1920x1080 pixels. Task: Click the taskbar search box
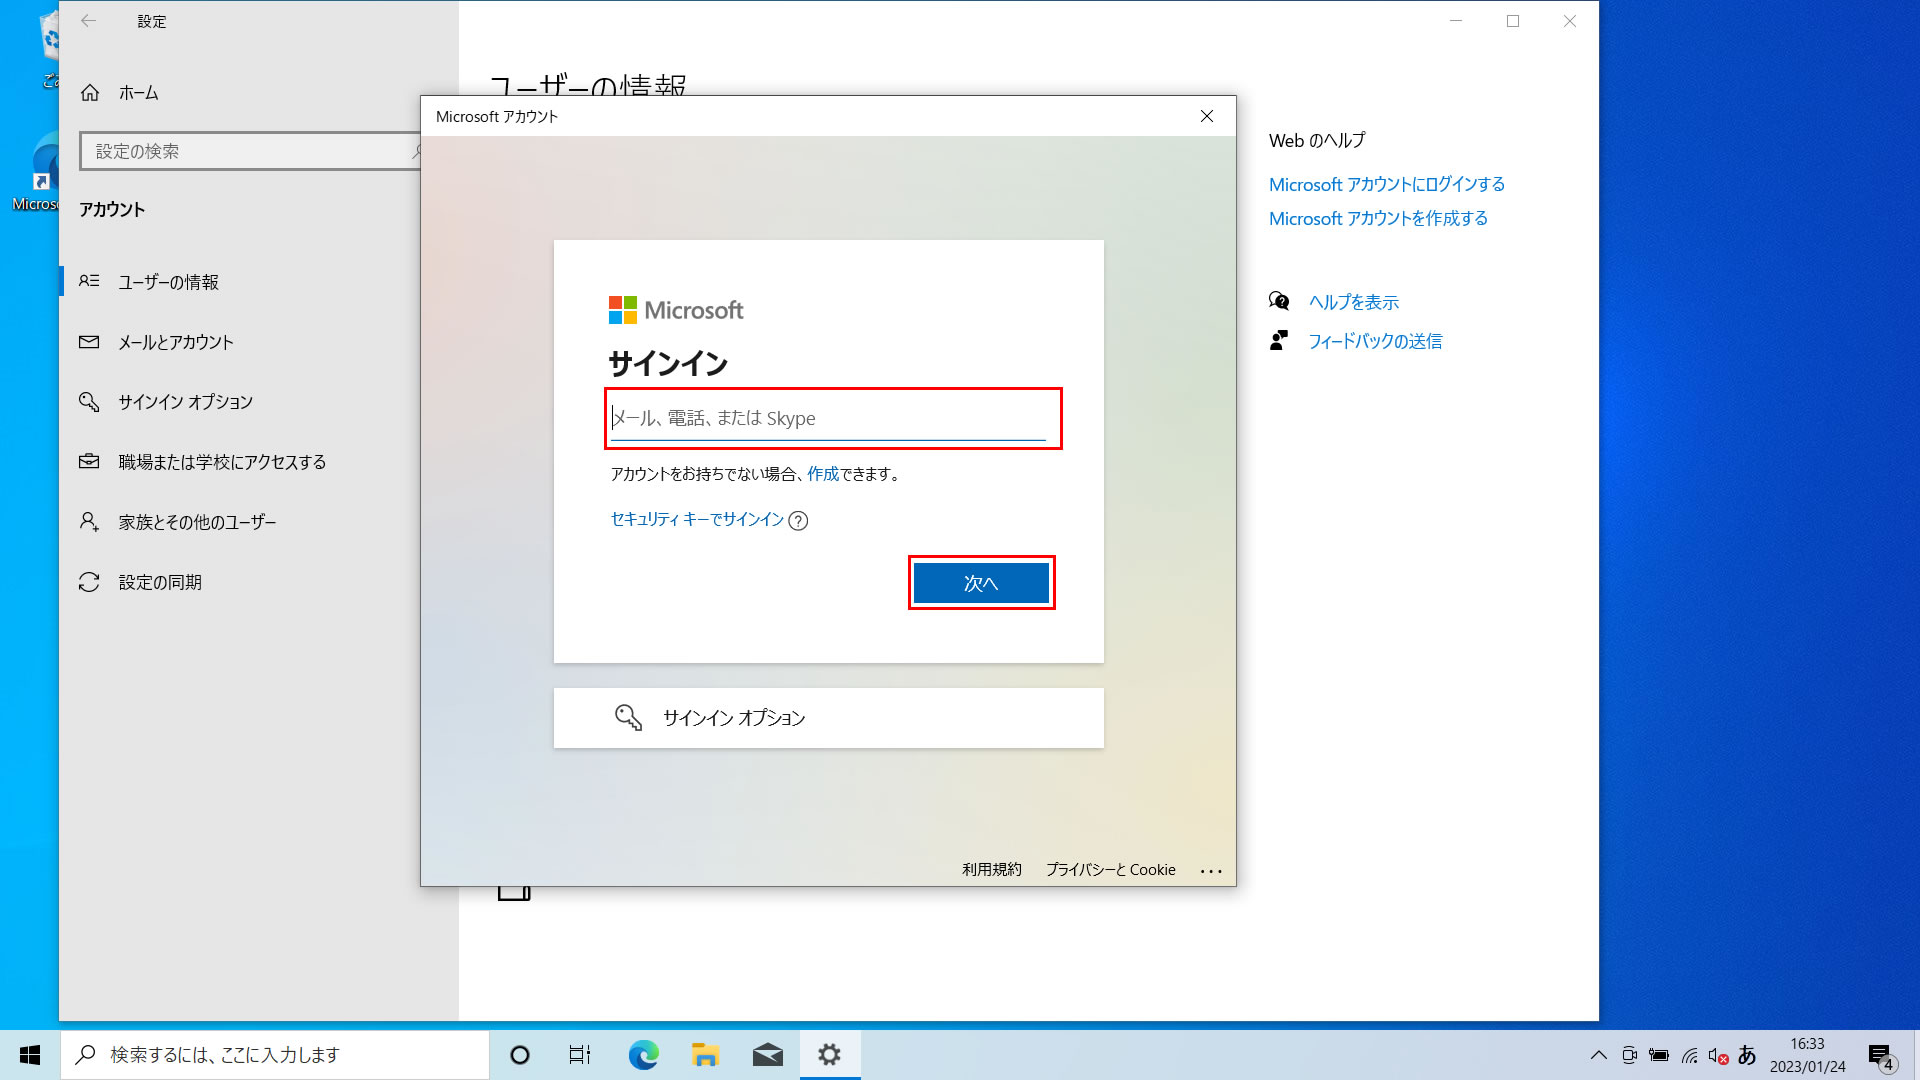275,1055
